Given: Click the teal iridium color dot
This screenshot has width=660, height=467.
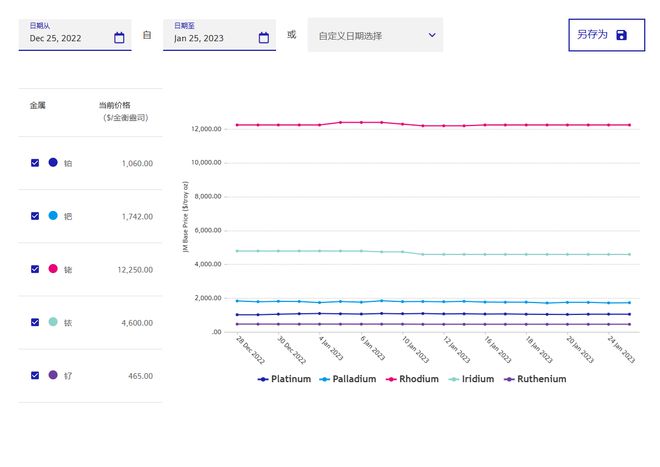Looking at the screenshot, I should (53, 322).
